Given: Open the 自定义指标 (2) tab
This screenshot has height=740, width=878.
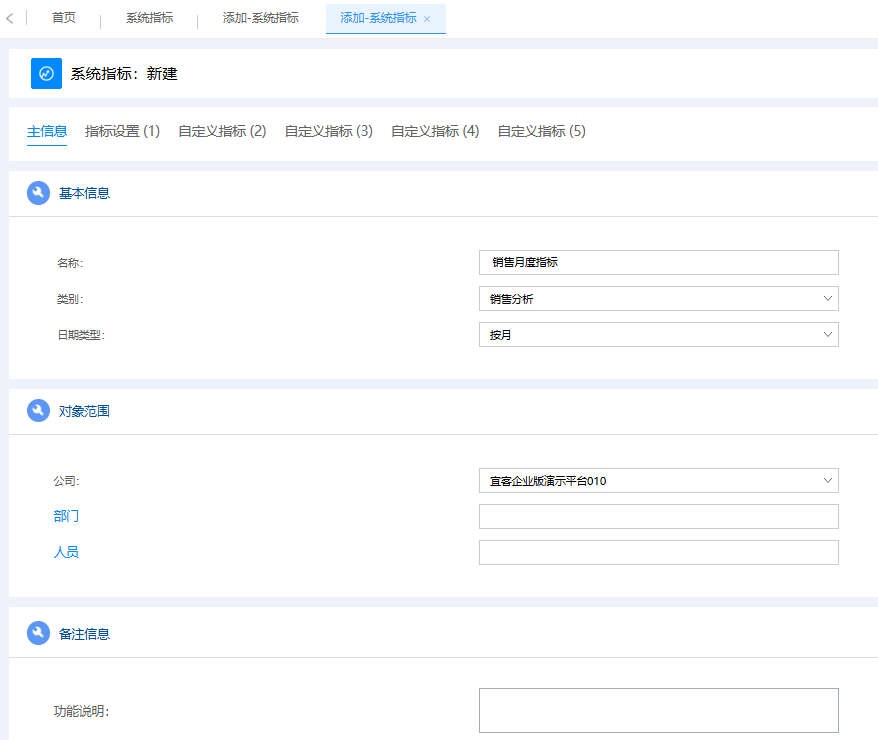Looking at the screenshot, I should coord(222,131).
